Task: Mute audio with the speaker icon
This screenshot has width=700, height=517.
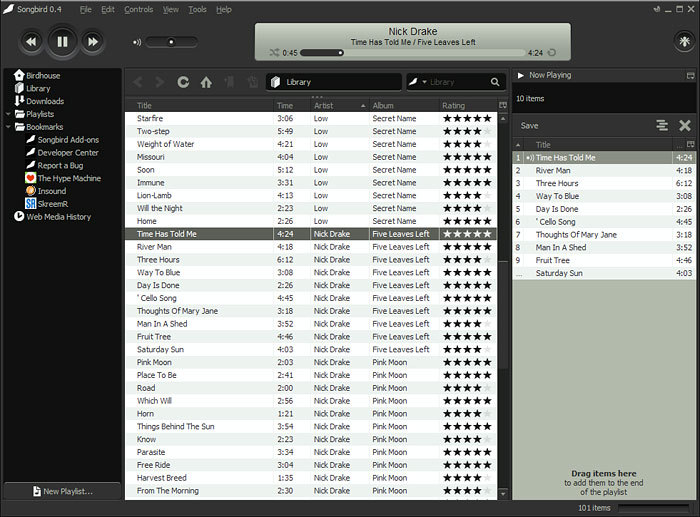Action: tap(137, 42)
